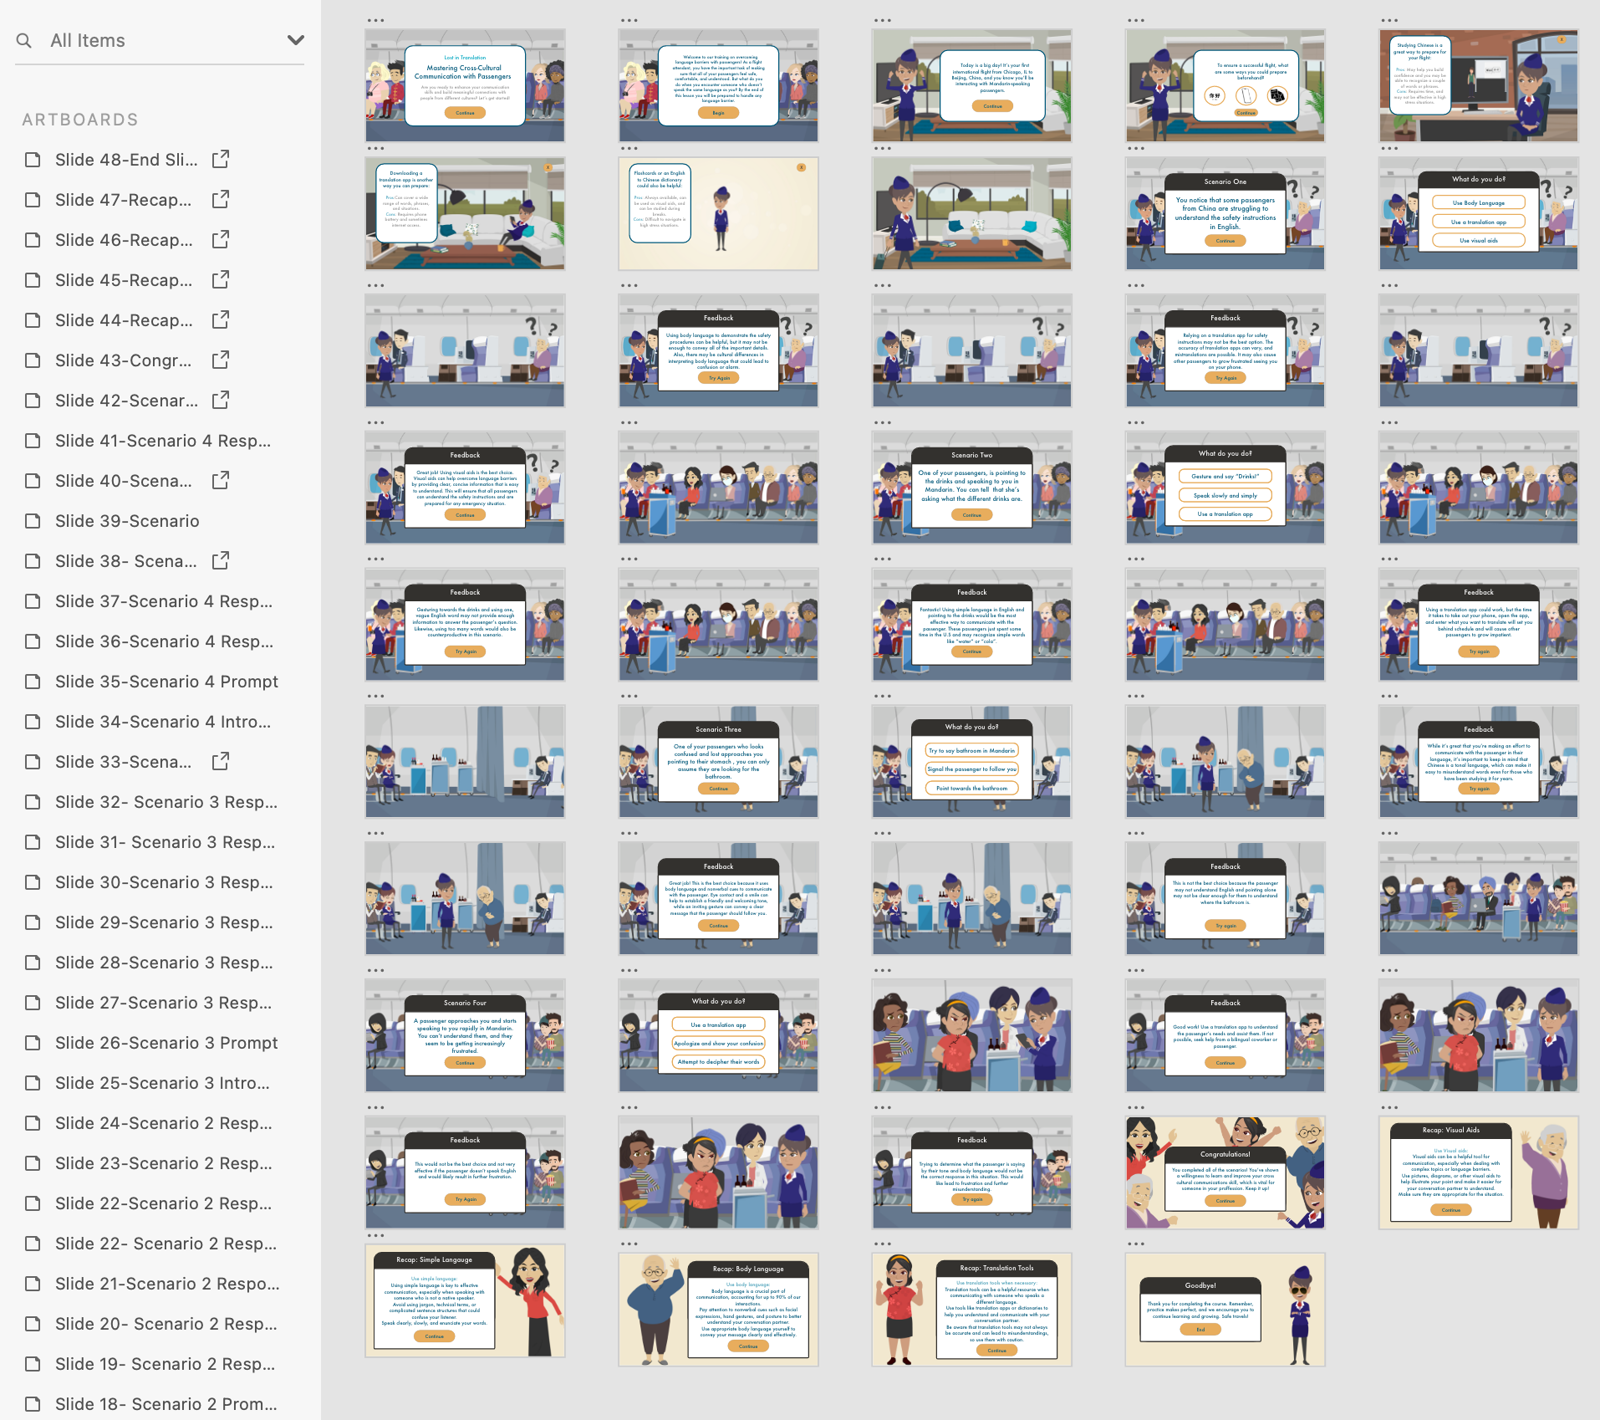Open the Scenario Three artboard thumbnail
The width and height of the screenshot is (1600, 1420).
click(718, 761)
